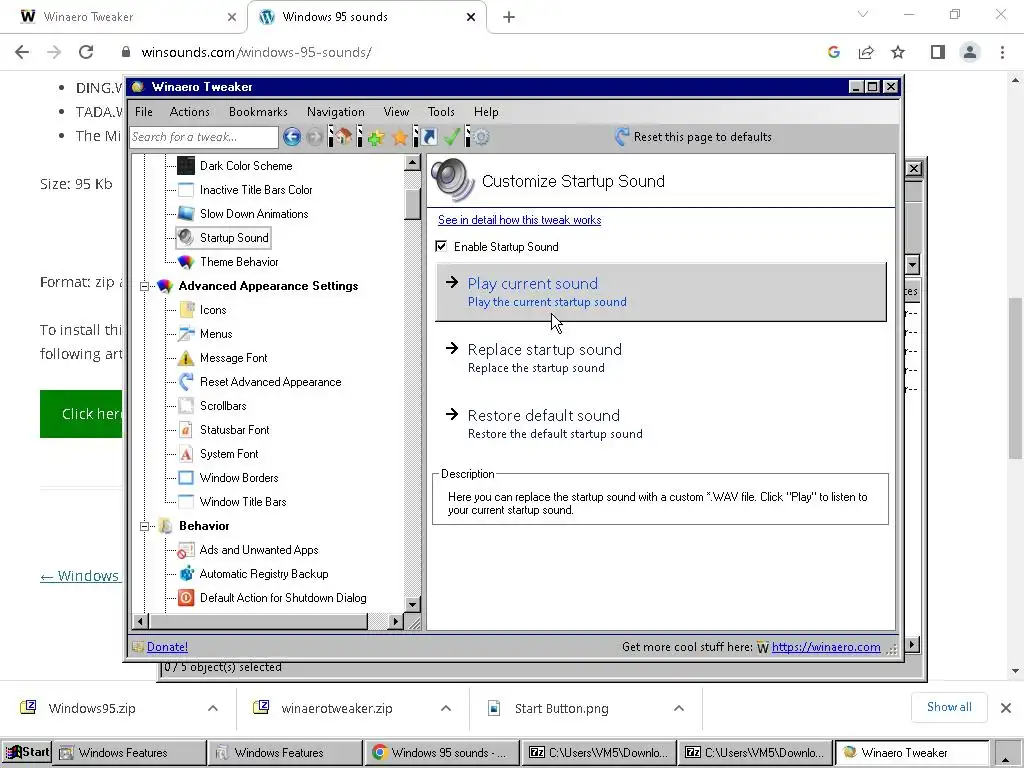Click the blue Back arrow in Winaero Tweaker toolbar
The image size is (1024, 768).
click(292, 137)
